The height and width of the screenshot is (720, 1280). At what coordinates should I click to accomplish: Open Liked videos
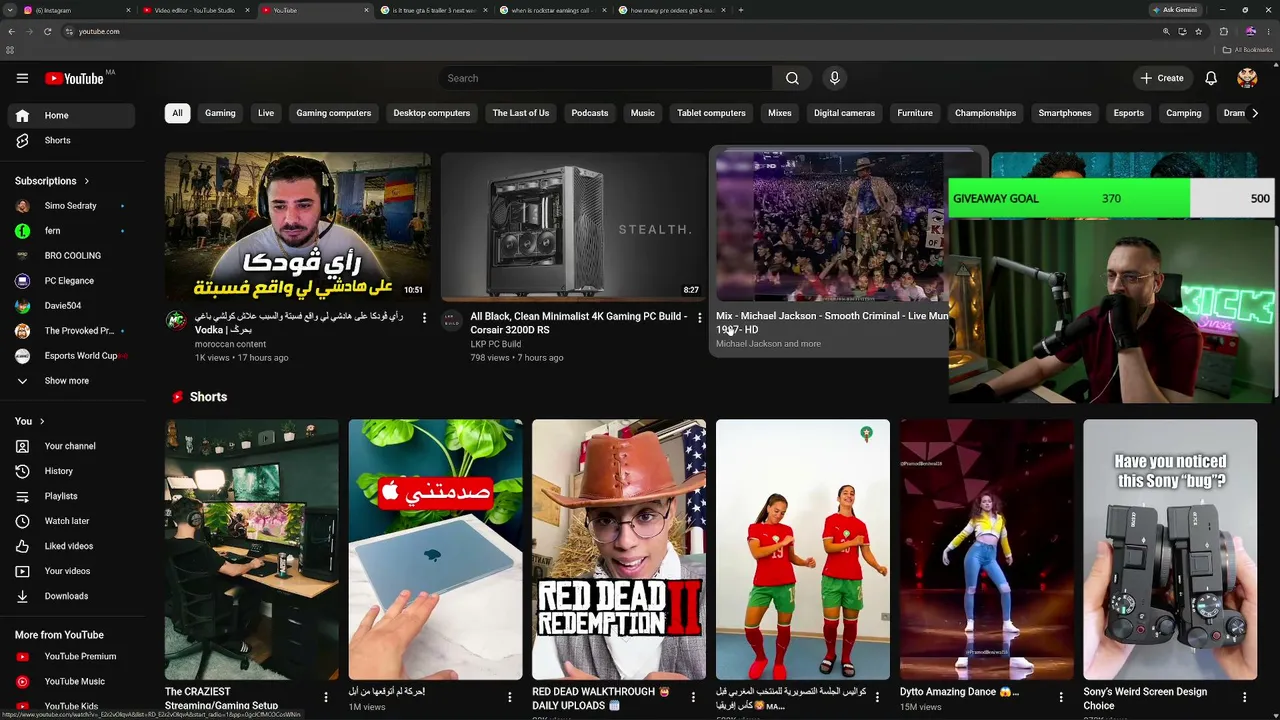tap(70, 546)
